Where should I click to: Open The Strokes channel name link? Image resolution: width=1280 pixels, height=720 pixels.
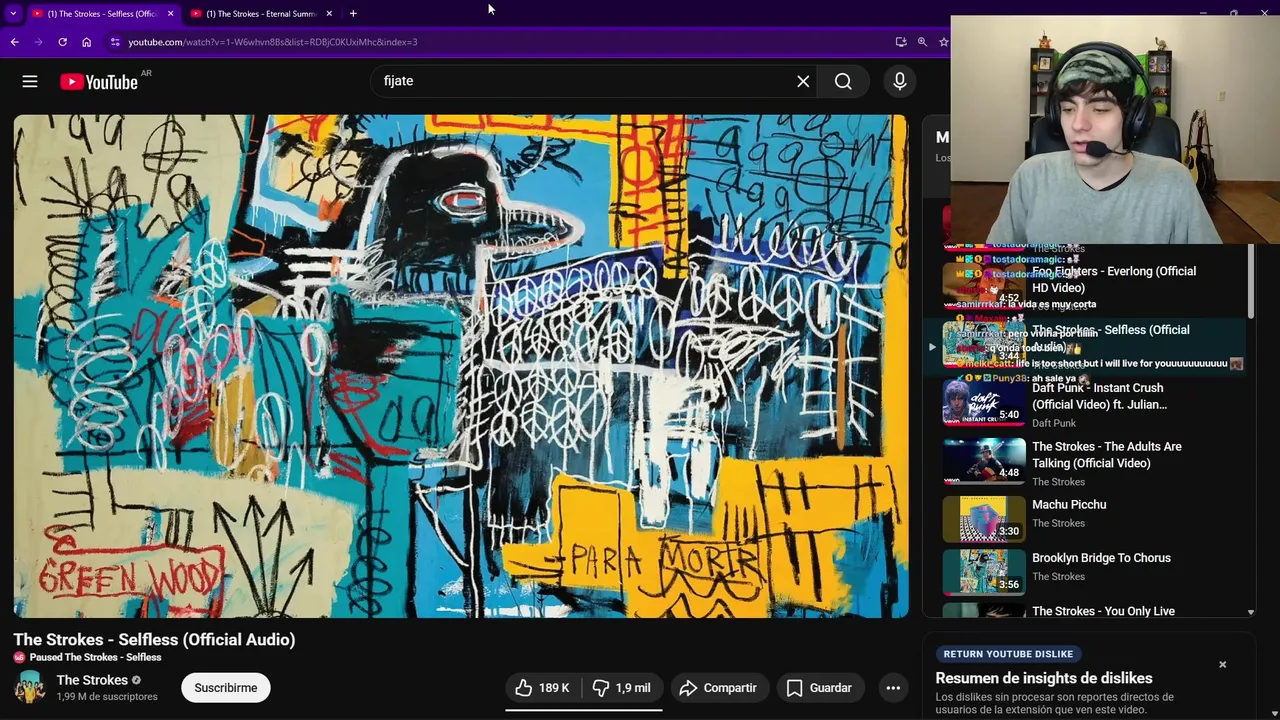pos(92,680)
